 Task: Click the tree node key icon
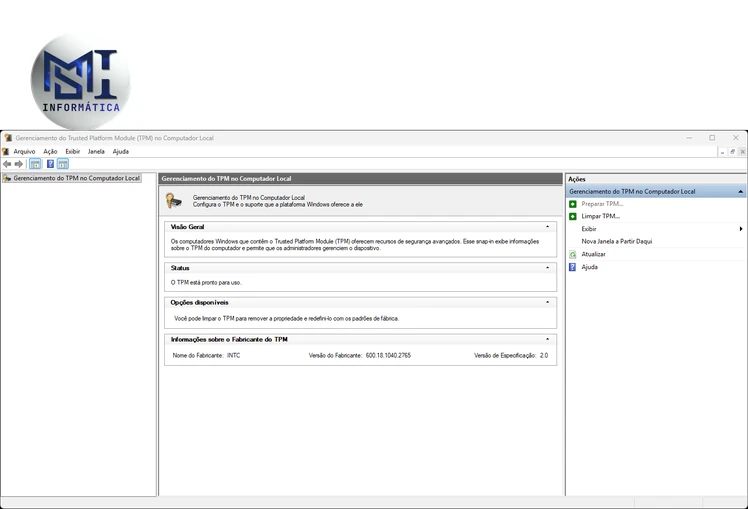point(7,178)
